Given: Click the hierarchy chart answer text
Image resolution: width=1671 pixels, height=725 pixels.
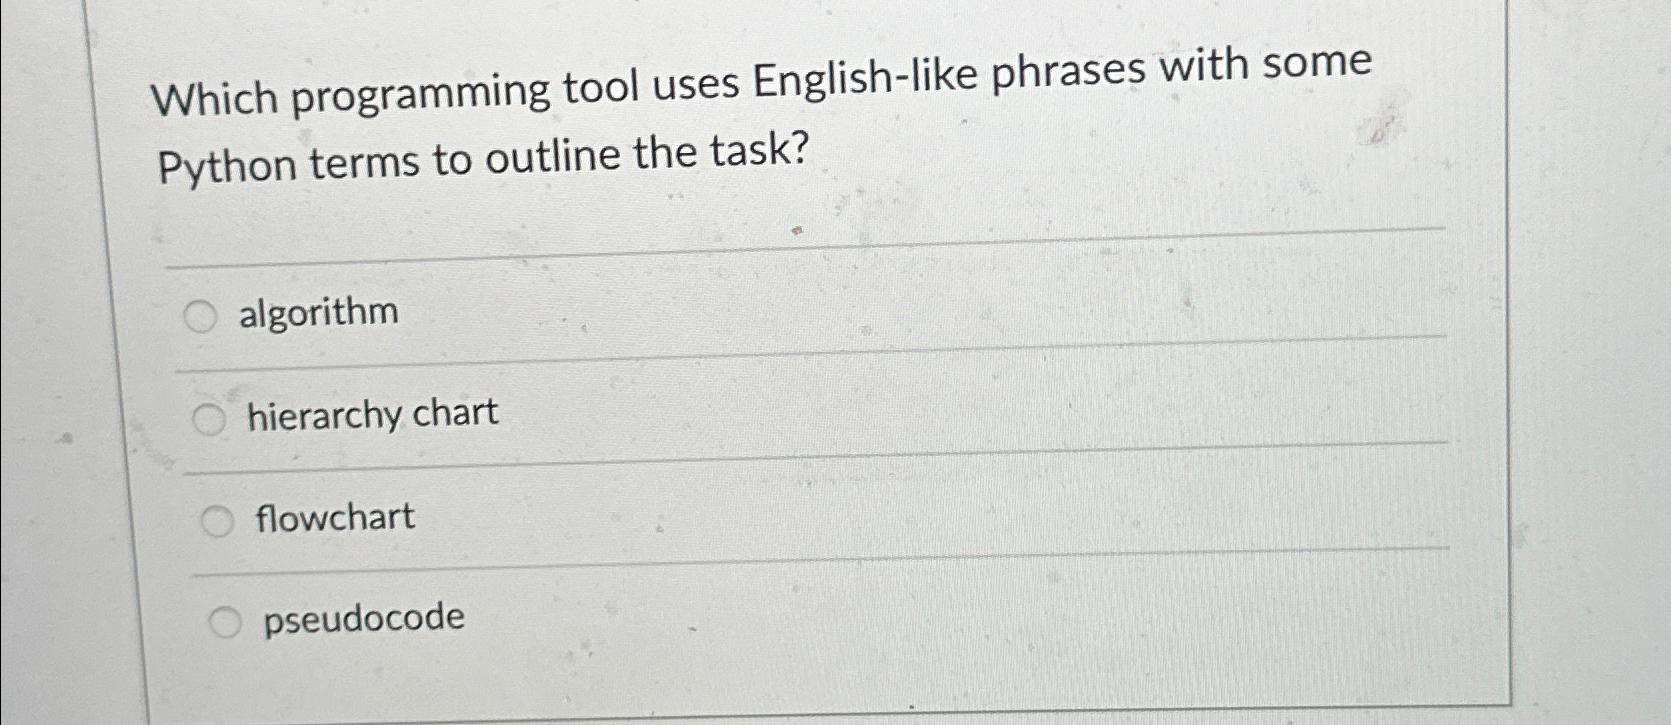Looking at the screenshot, I should 372,415.
